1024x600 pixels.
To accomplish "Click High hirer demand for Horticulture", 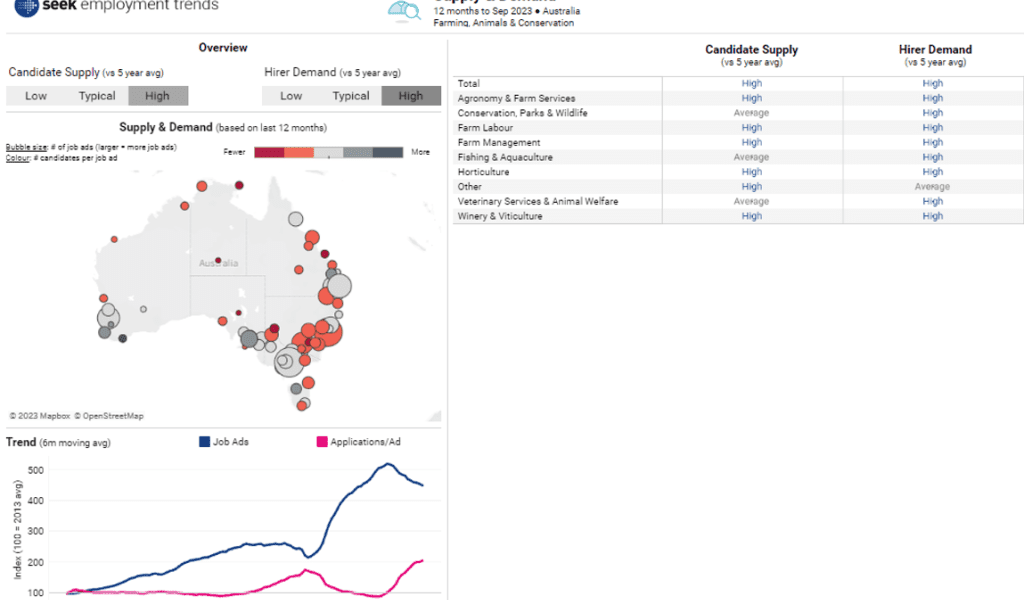I will (x=933, y=172).
